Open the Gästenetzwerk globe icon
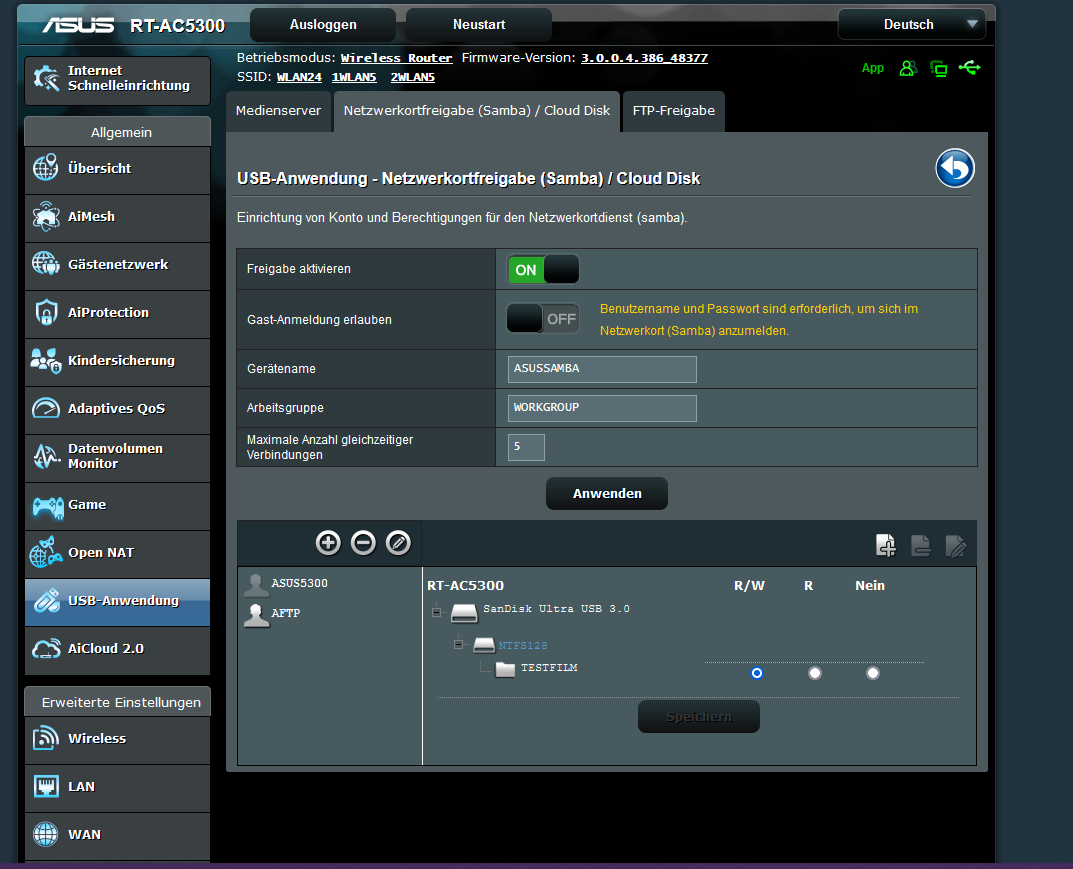 click(x=46, y=264)
